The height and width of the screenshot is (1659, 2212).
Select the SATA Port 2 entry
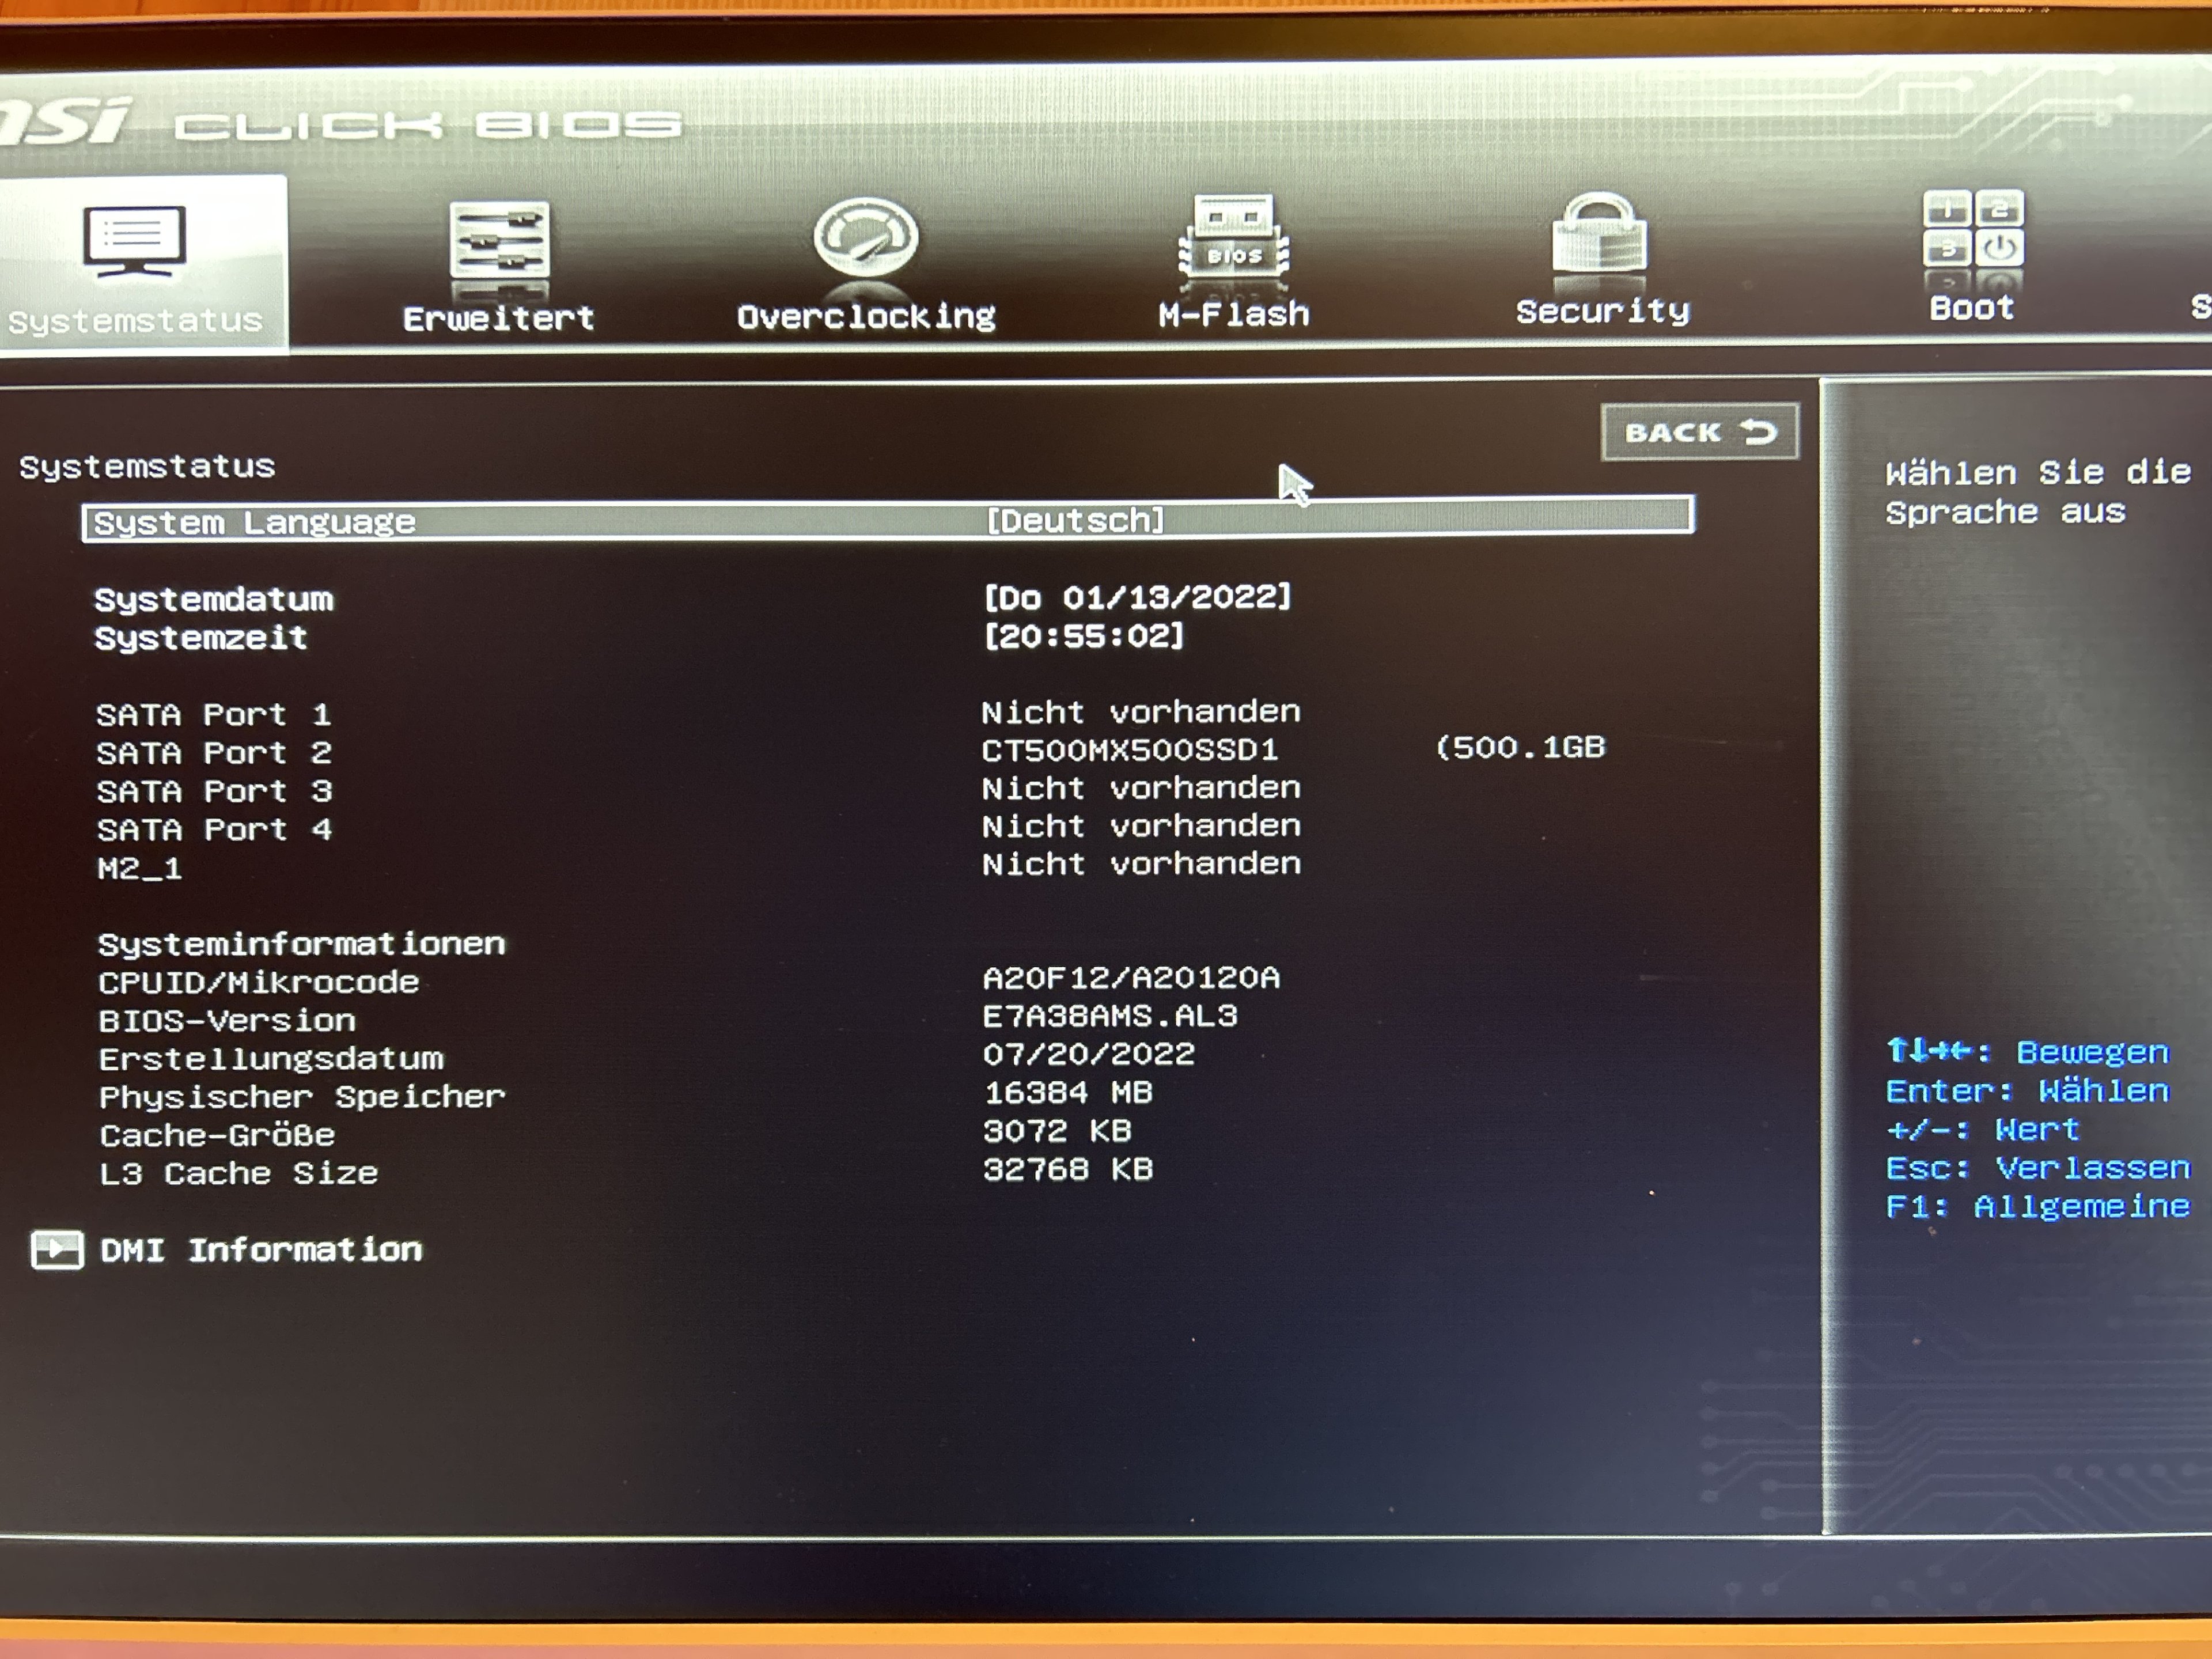coord(214,752)
